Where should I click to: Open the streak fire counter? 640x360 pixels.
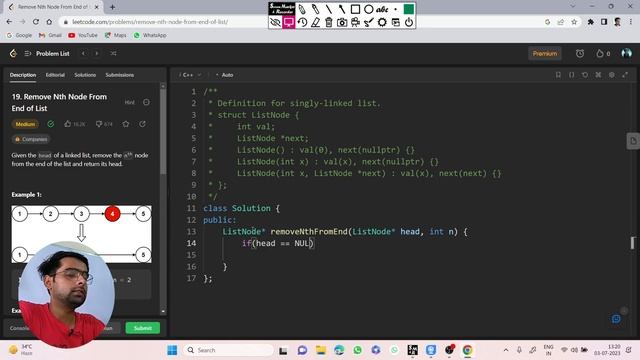tap(603, 53)
